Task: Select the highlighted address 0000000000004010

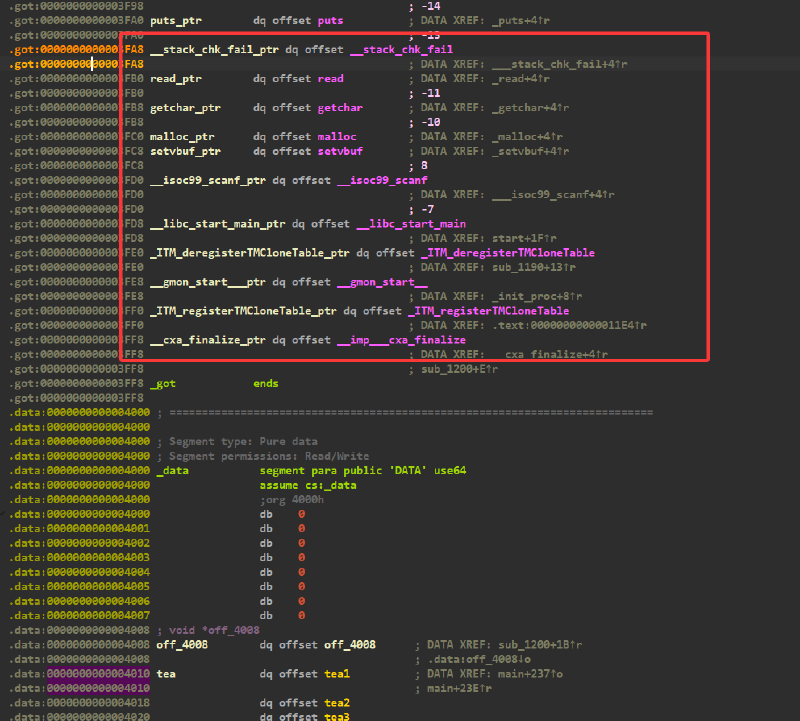Action: 98,674
